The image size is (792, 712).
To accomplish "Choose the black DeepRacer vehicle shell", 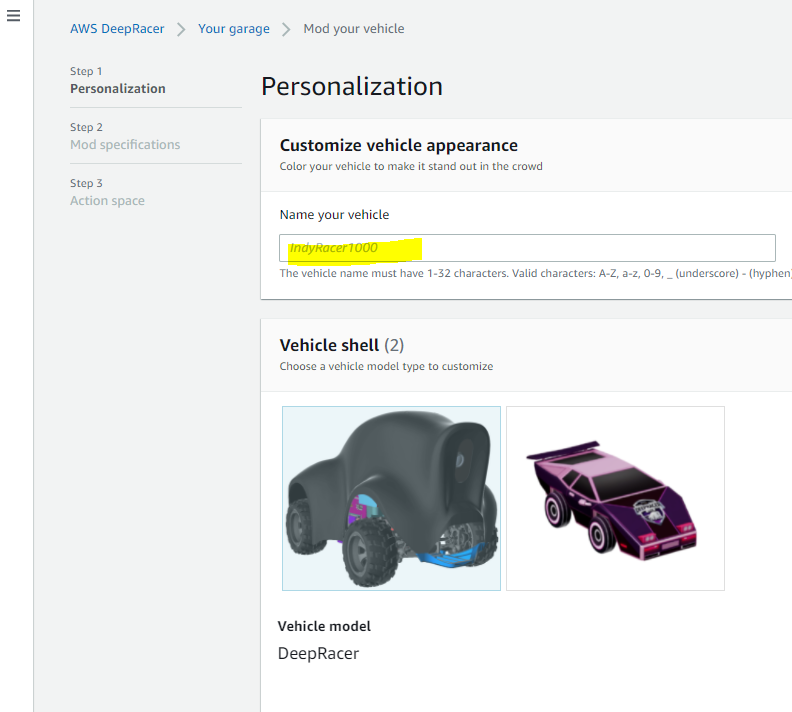I will point(391,498).
